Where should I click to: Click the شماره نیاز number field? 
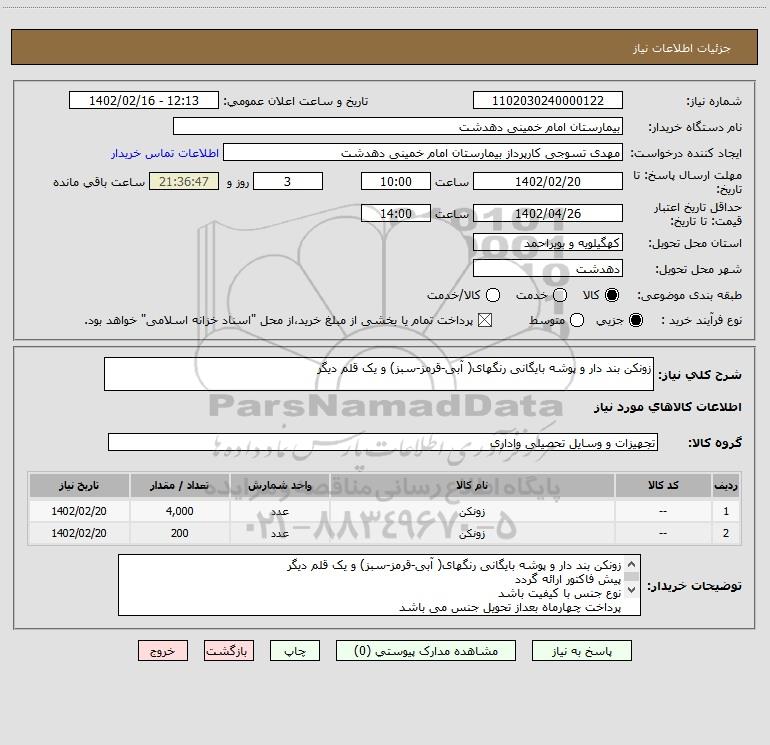pos(548,101)
